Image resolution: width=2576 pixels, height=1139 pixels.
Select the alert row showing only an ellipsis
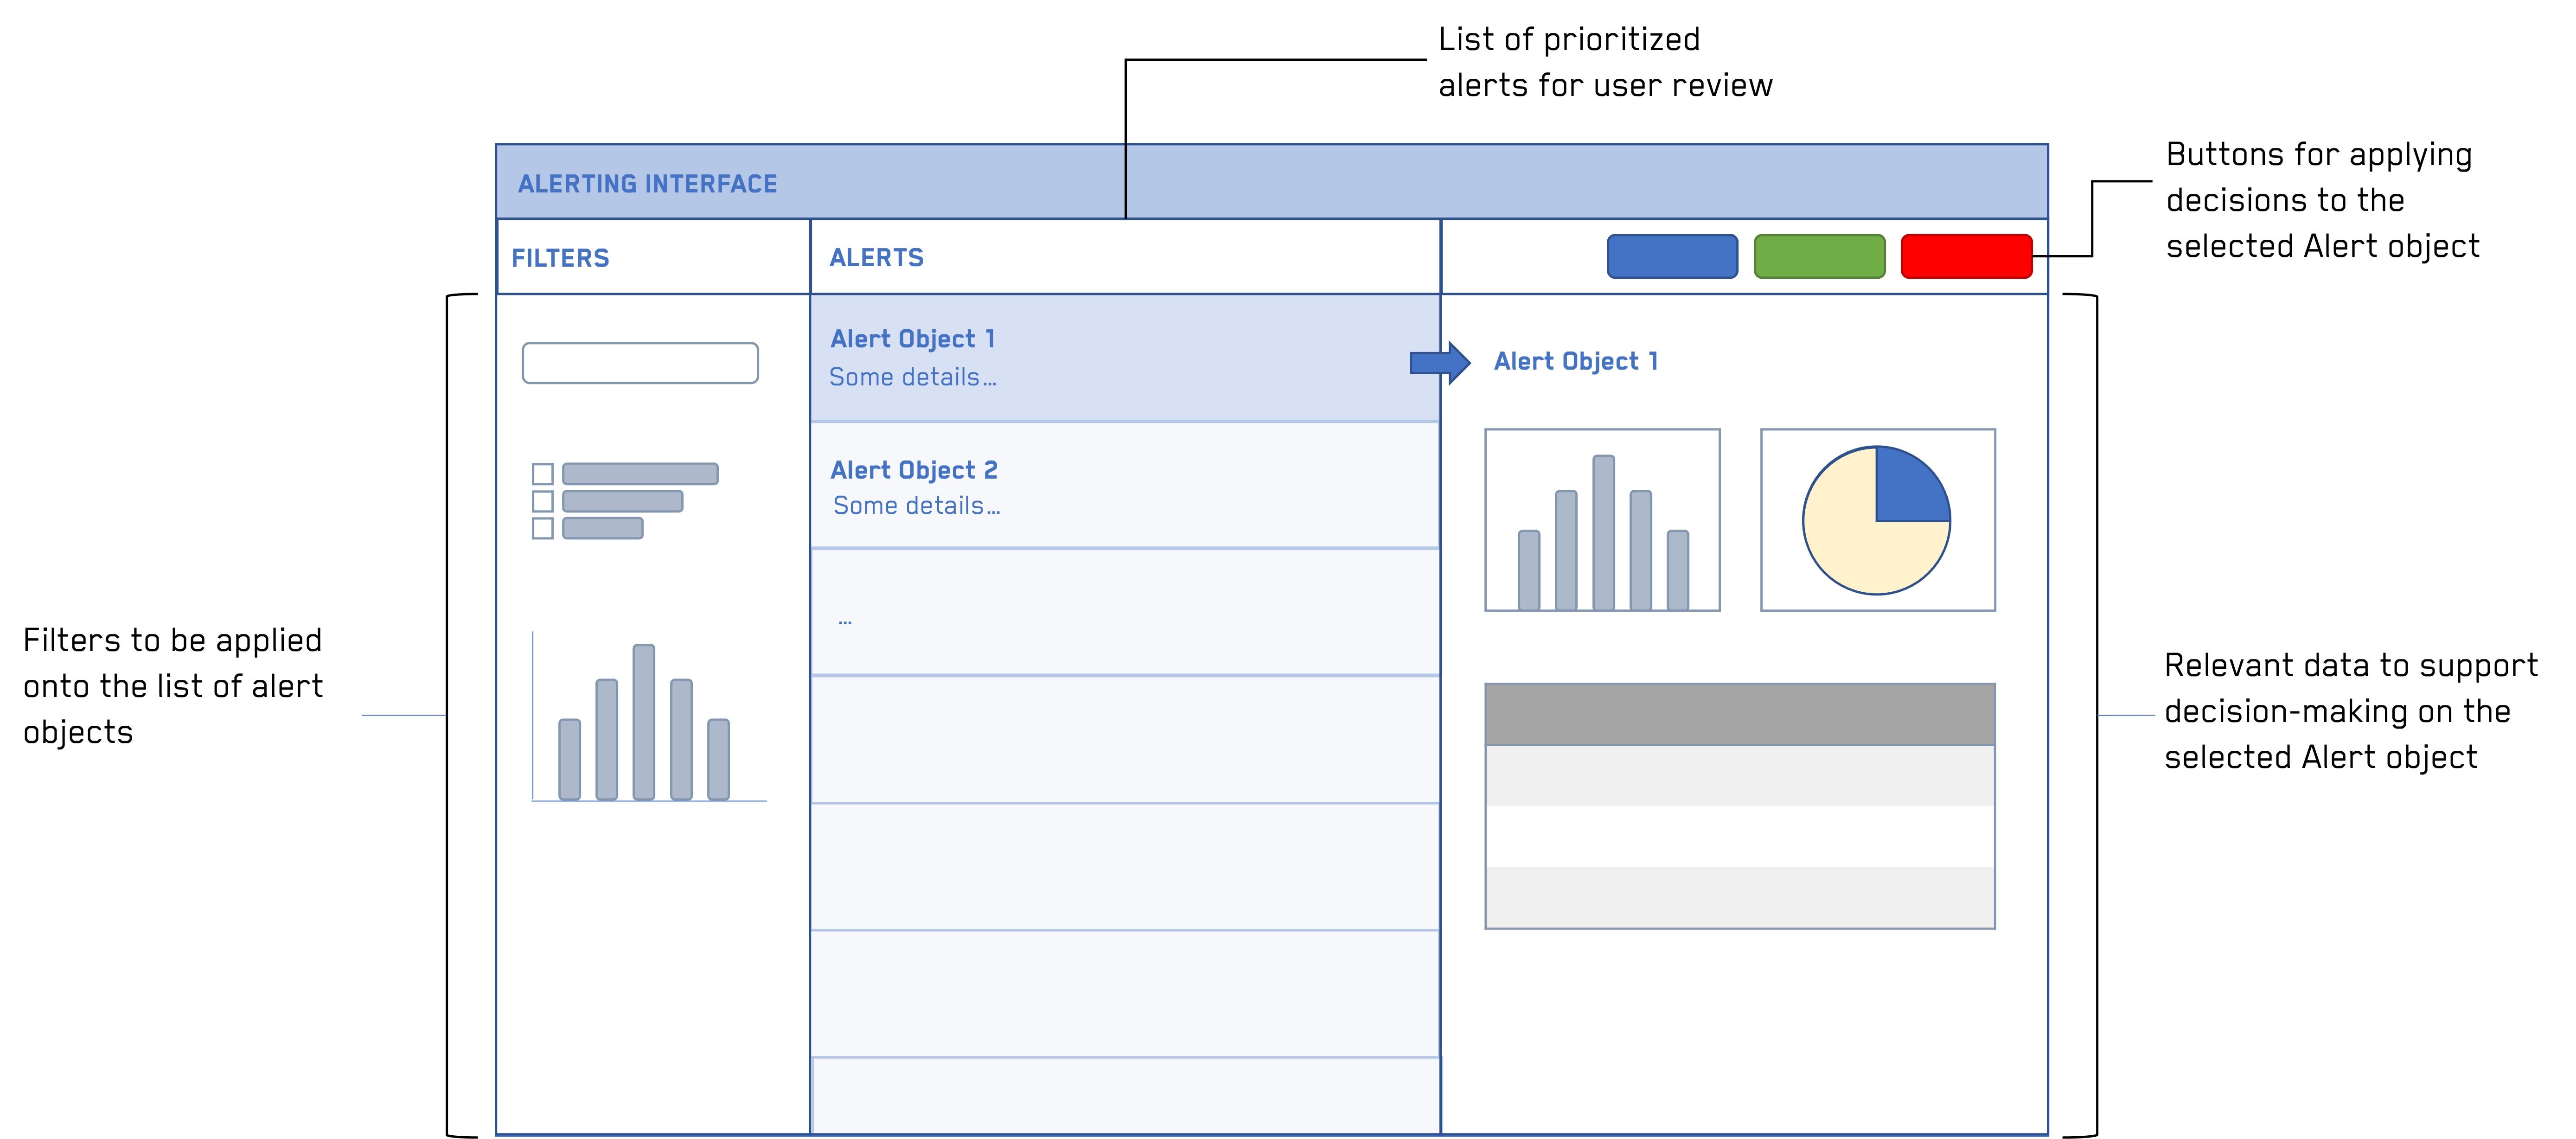(1125, 612)
